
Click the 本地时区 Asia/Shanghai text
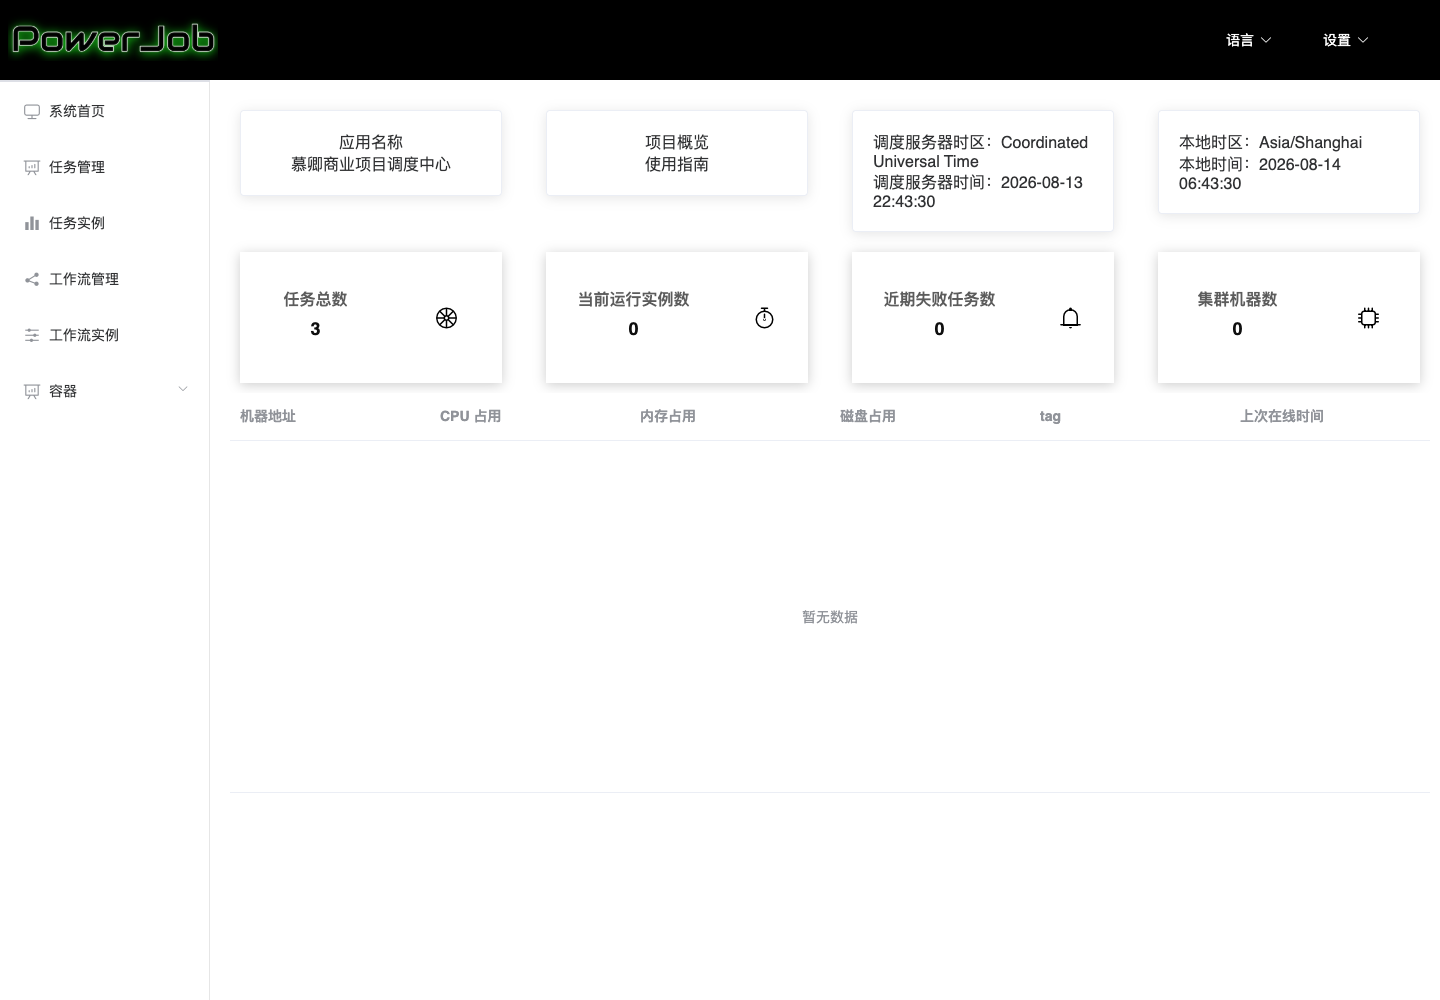pyautogui.click(x=1270, y=142)
